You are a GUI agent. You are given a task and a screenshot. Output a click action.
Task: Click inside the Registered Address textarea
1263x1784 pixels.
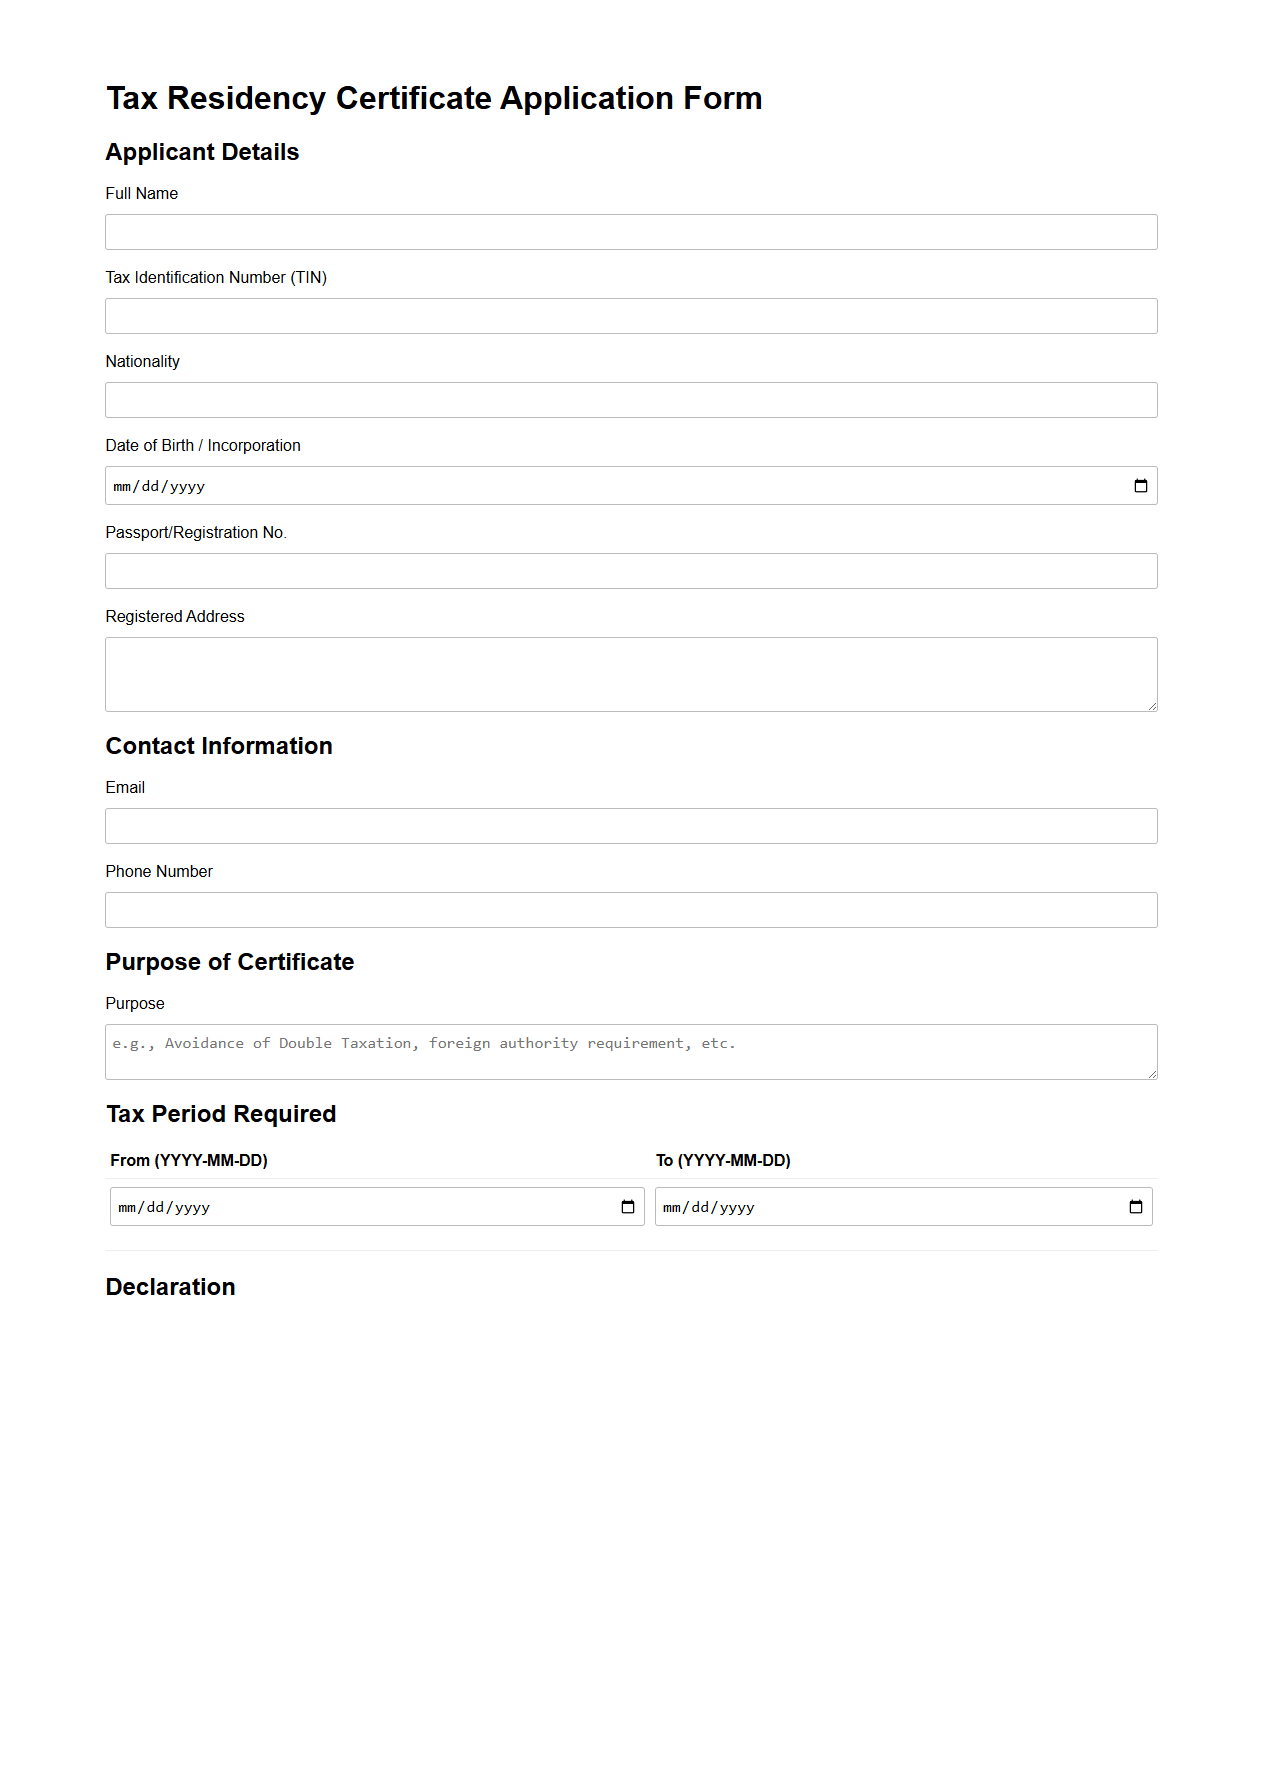pos(631,674)
